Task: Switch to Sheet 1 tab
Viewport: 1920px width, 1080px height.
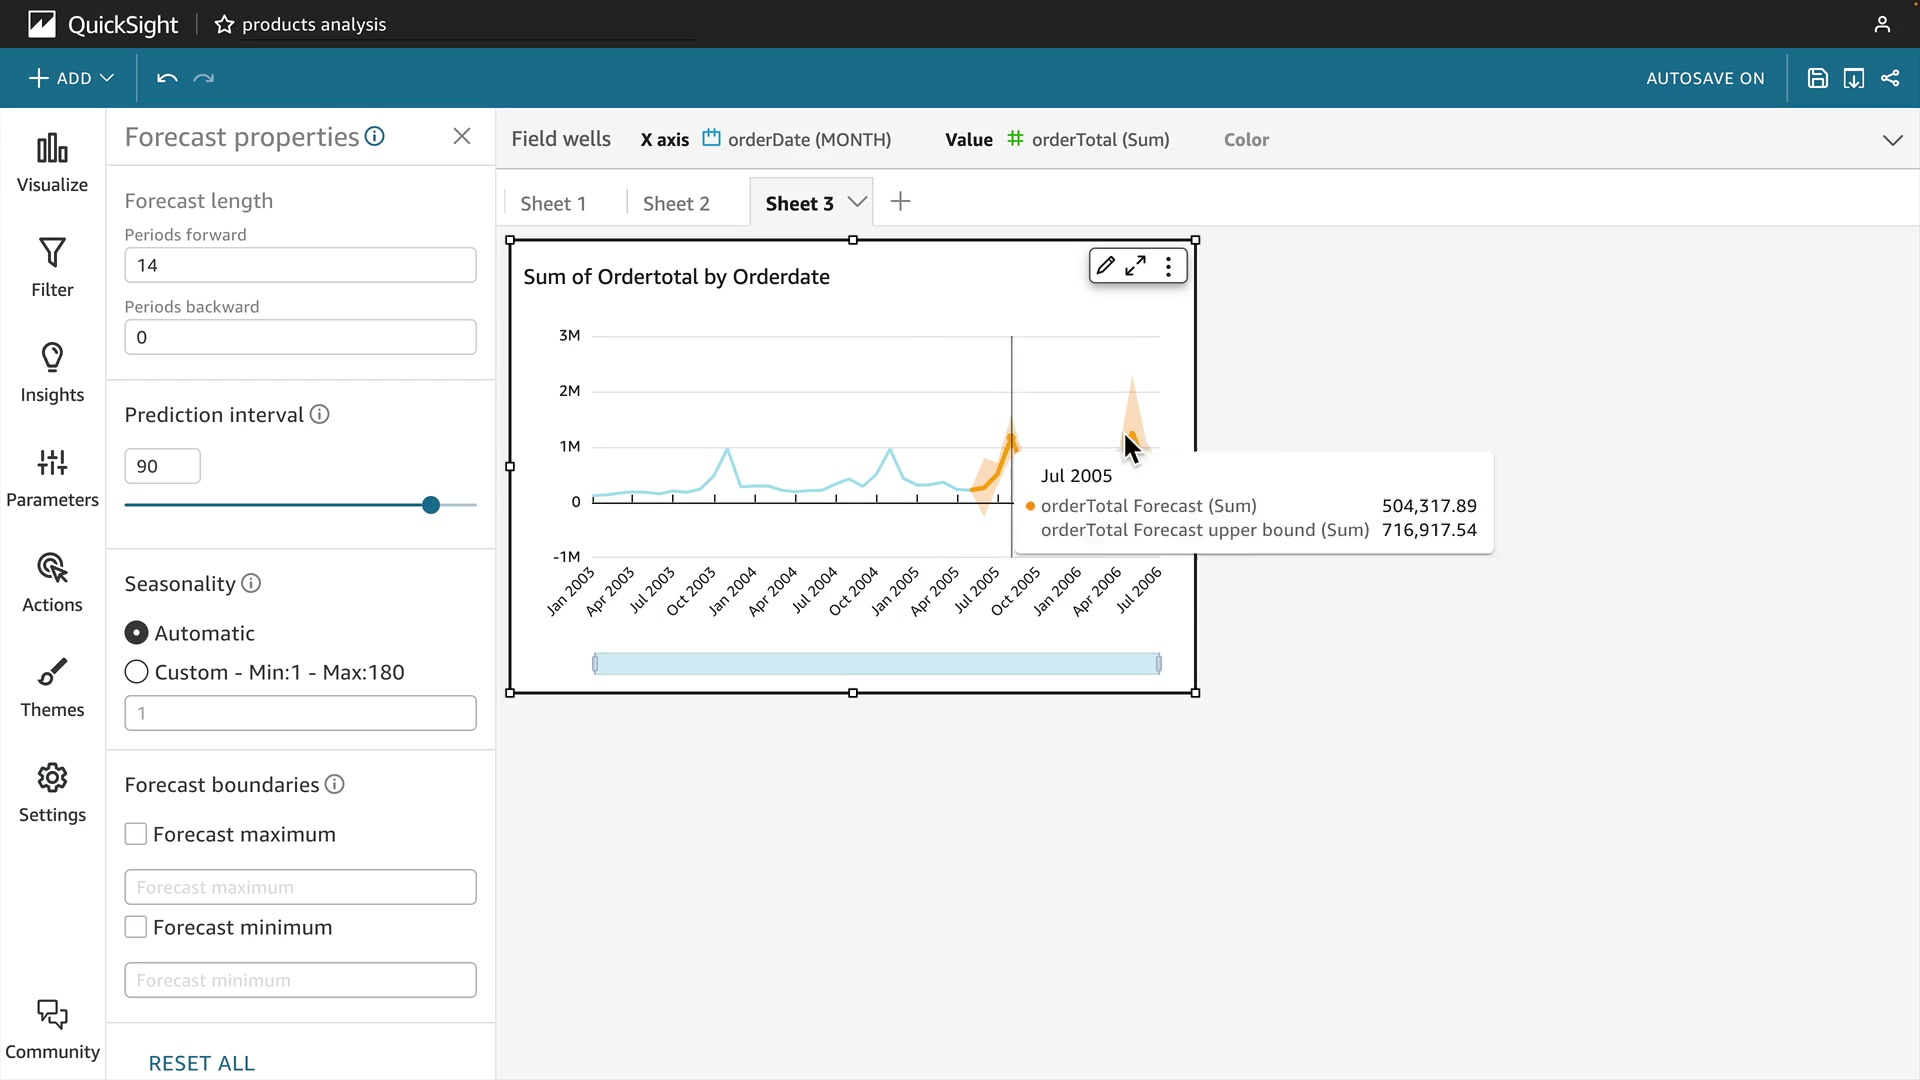Action: (x=553, y=204)
